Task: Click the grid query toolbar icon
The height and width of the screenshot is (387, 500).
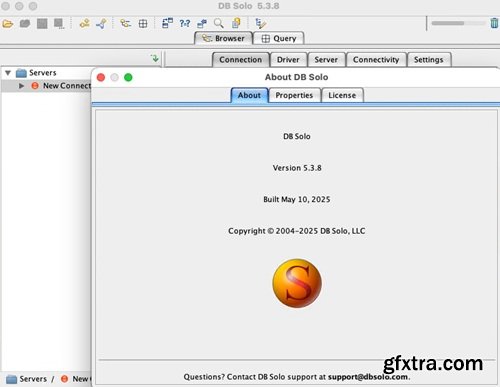Action: (x=143, y=24)
